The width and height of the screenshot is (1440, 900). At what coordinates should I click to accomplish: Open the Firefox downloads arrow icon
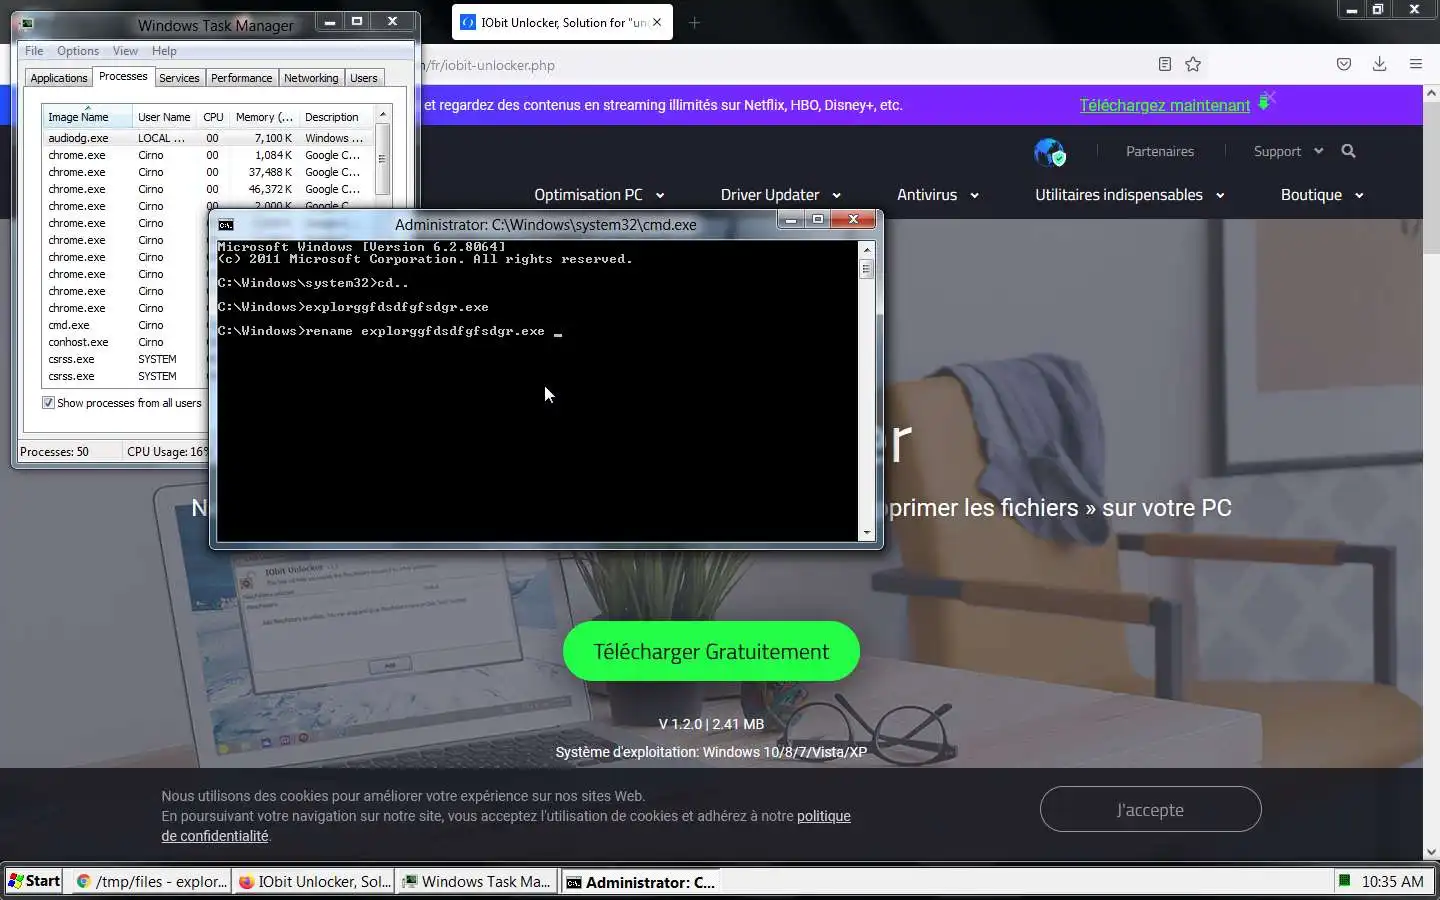[x=1379, y=64]
